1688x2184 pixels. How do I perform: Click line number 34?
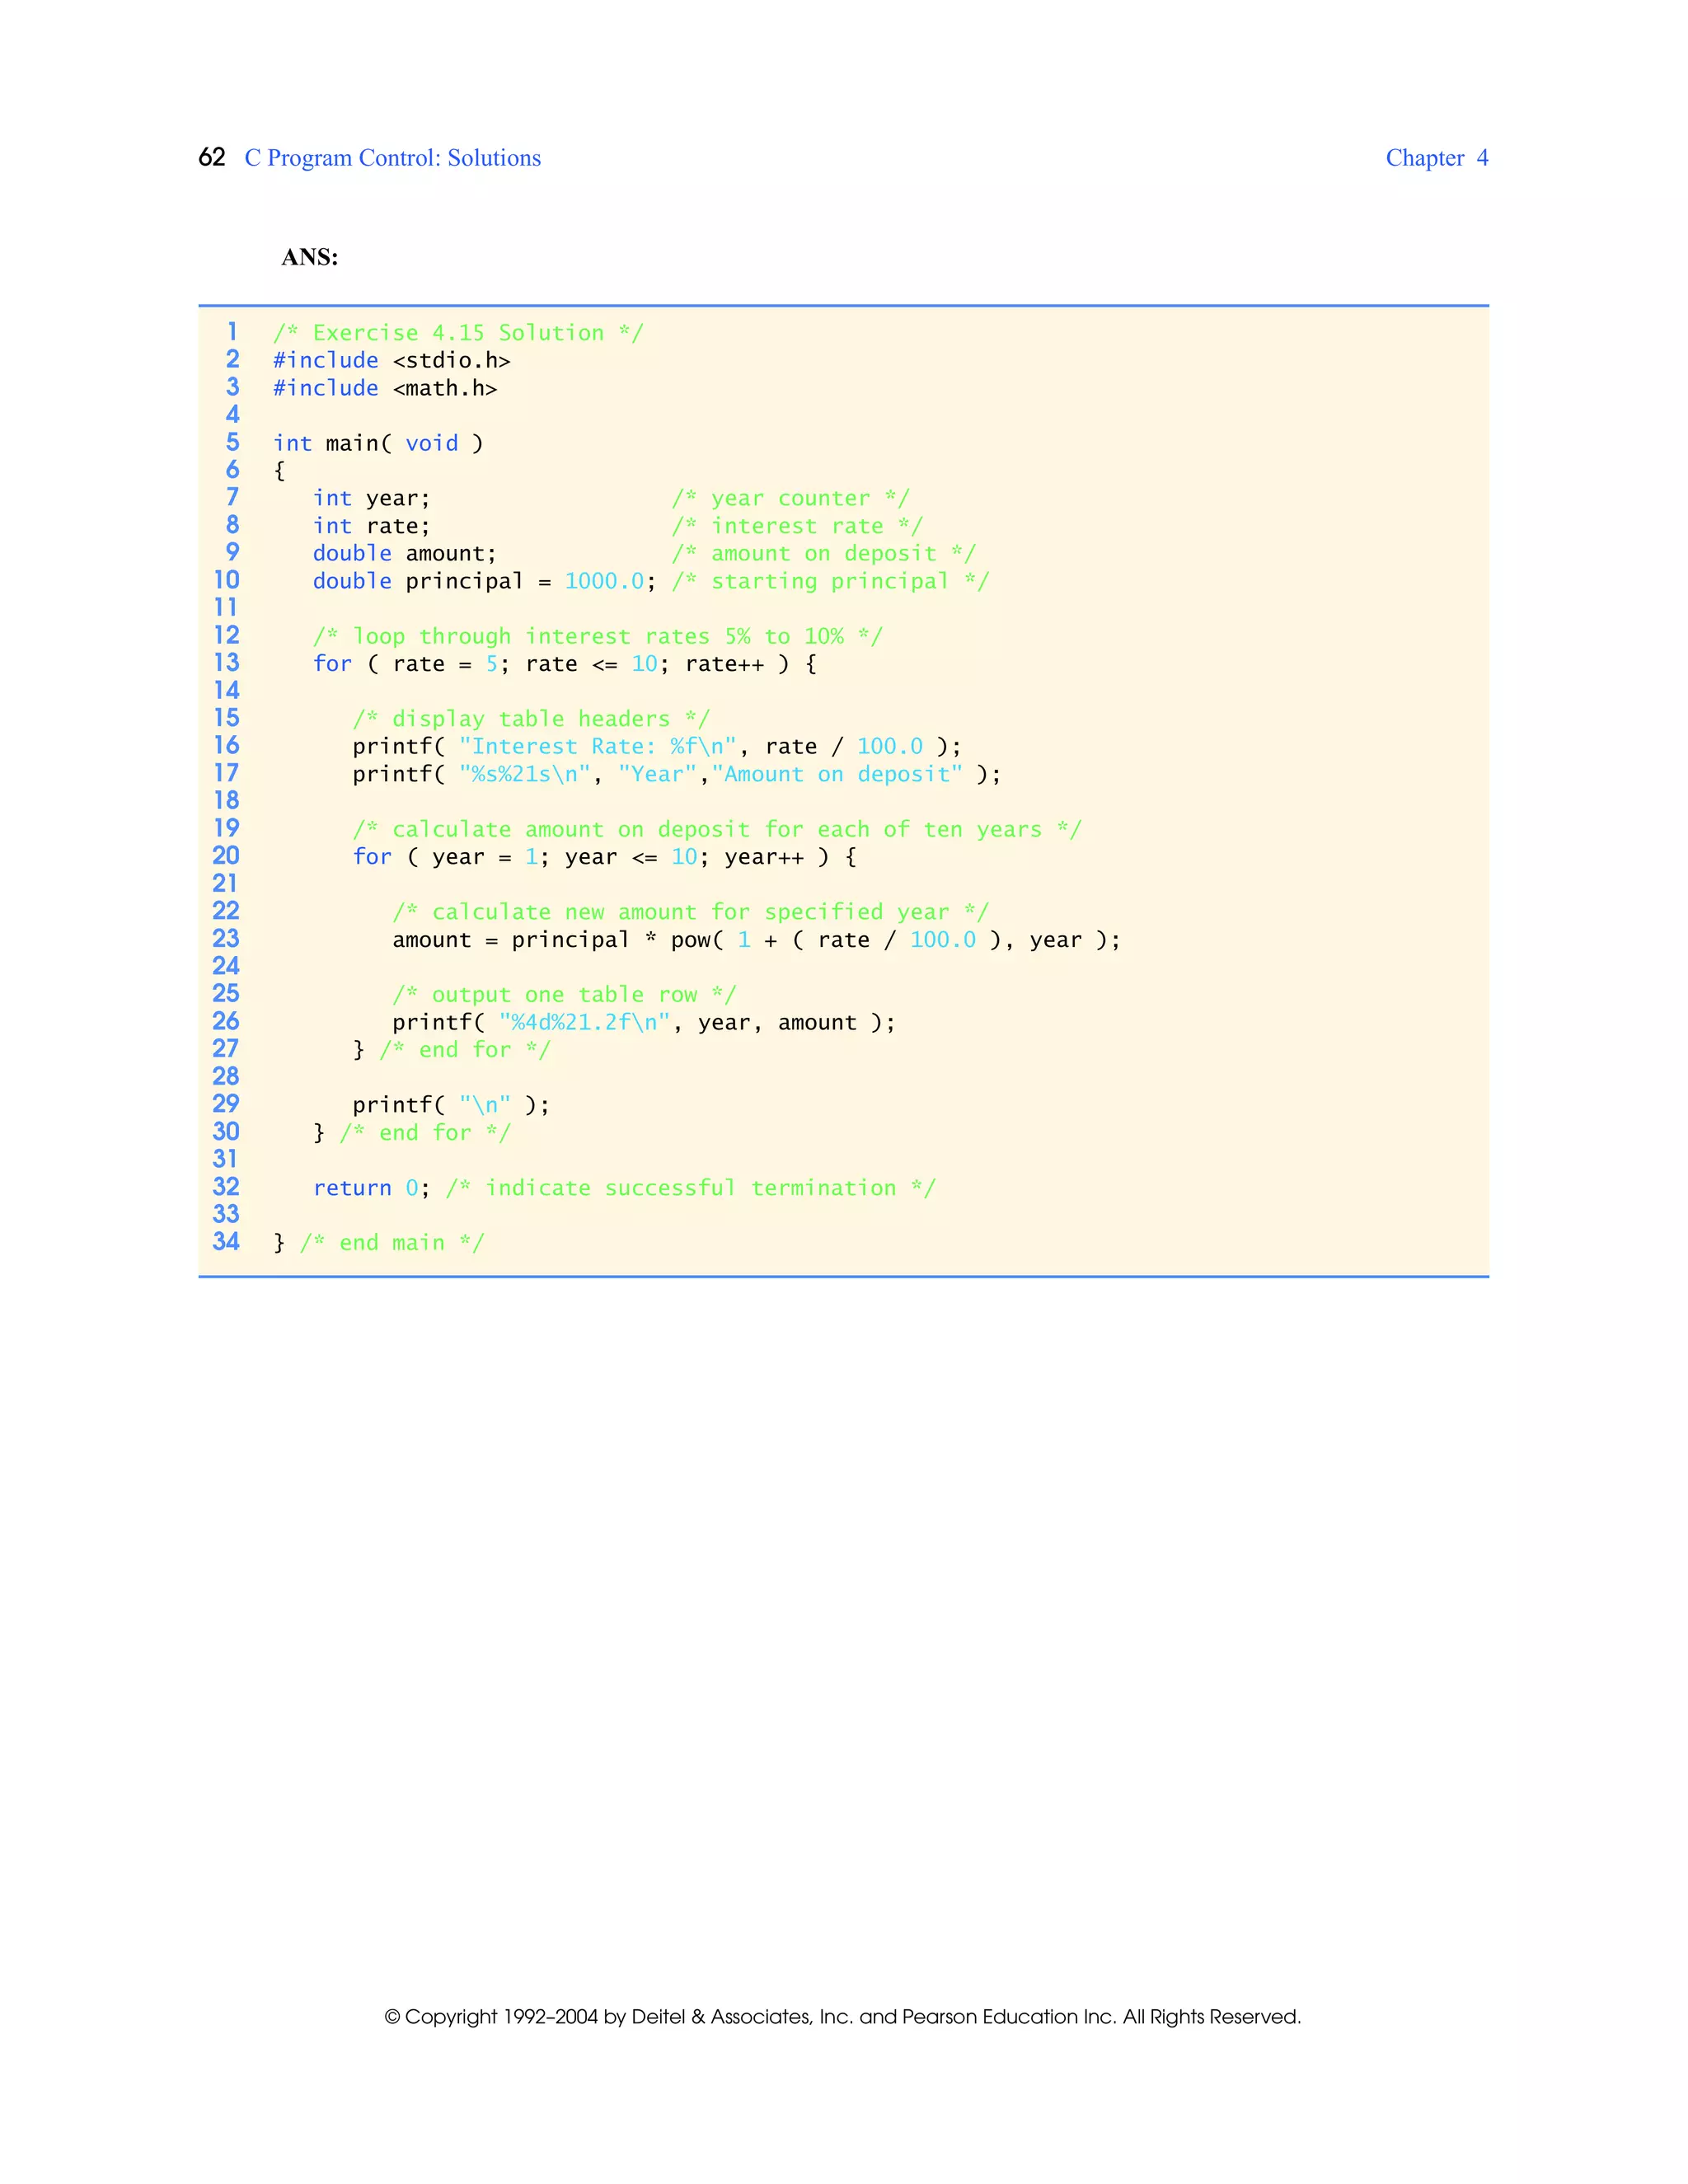tap(226, 1241)
